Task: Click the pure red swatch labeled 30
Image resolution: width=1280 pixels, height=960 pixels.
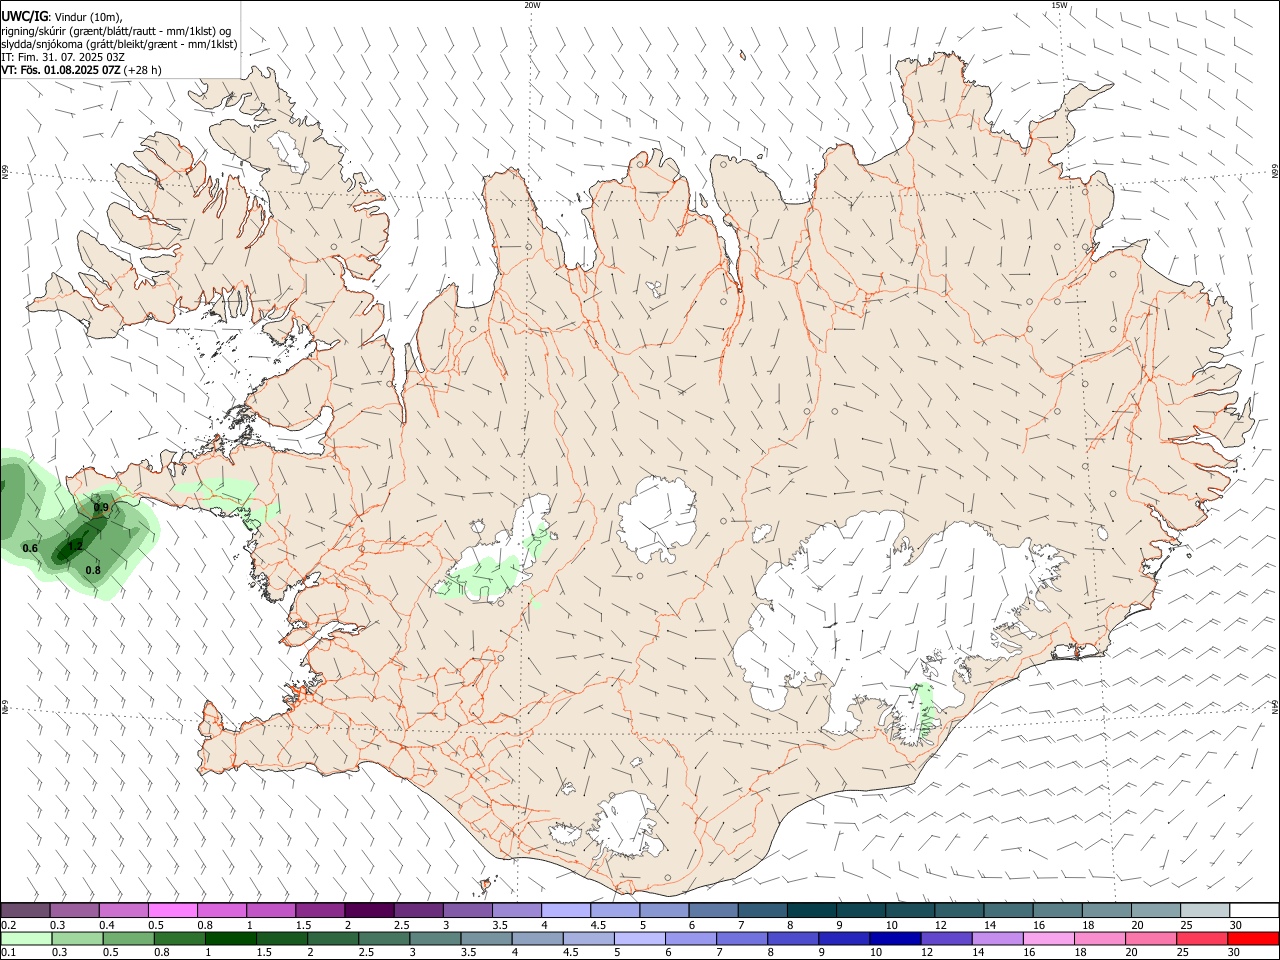Action: tap(1253, 938)
